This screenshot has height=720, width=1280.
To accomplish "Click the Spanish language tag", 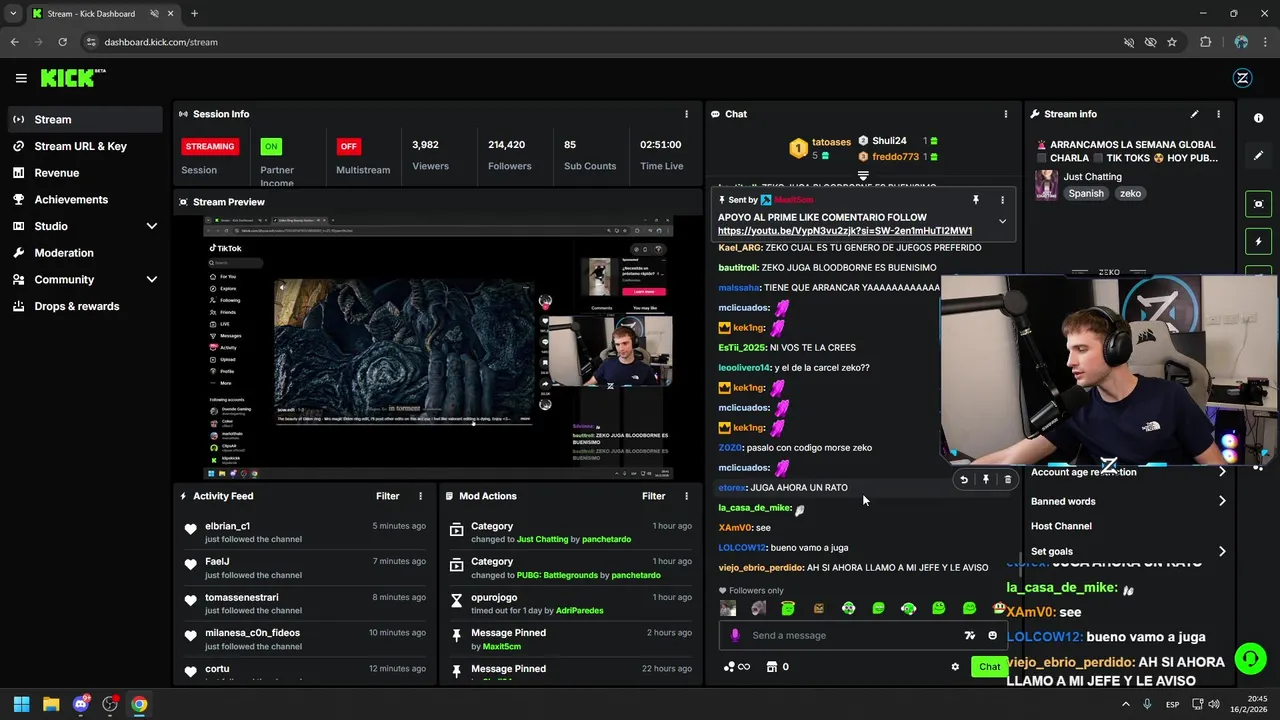I will pos(1086,194).
